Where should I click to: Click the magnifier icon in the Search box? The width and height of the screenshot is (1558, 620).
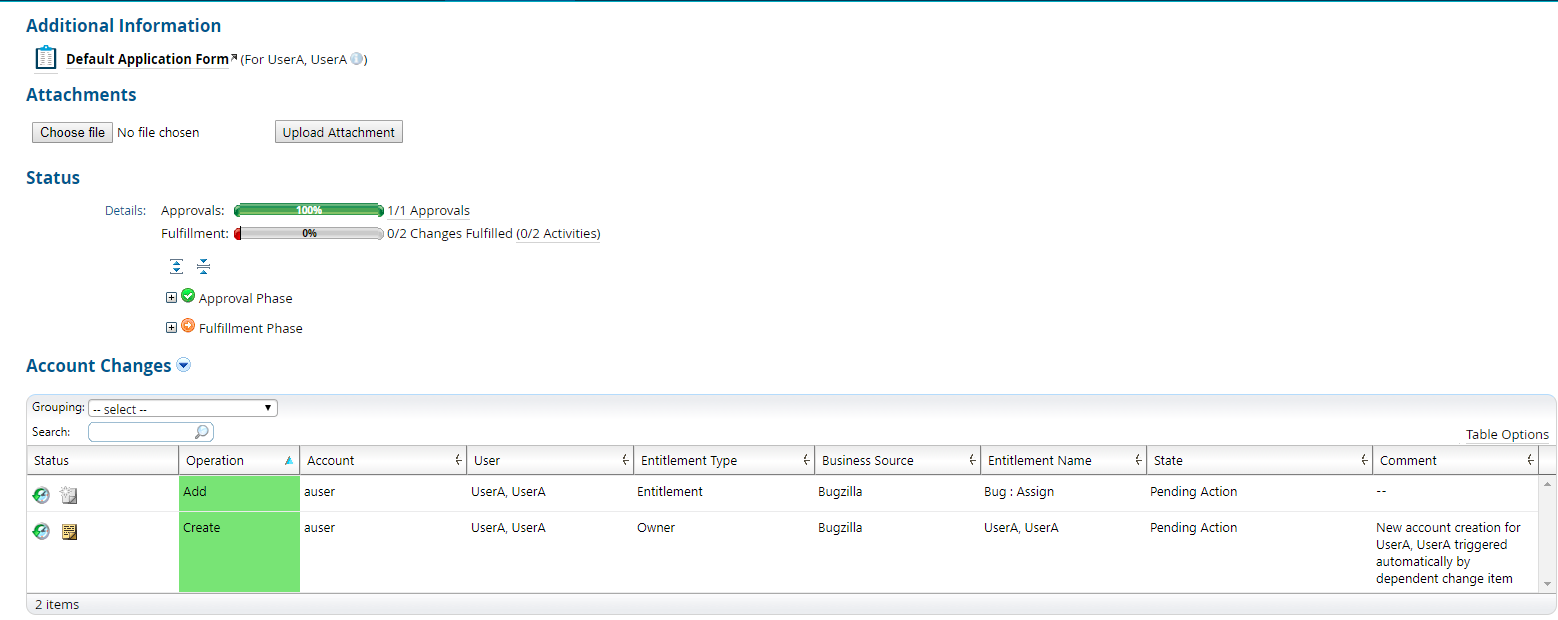202,431
